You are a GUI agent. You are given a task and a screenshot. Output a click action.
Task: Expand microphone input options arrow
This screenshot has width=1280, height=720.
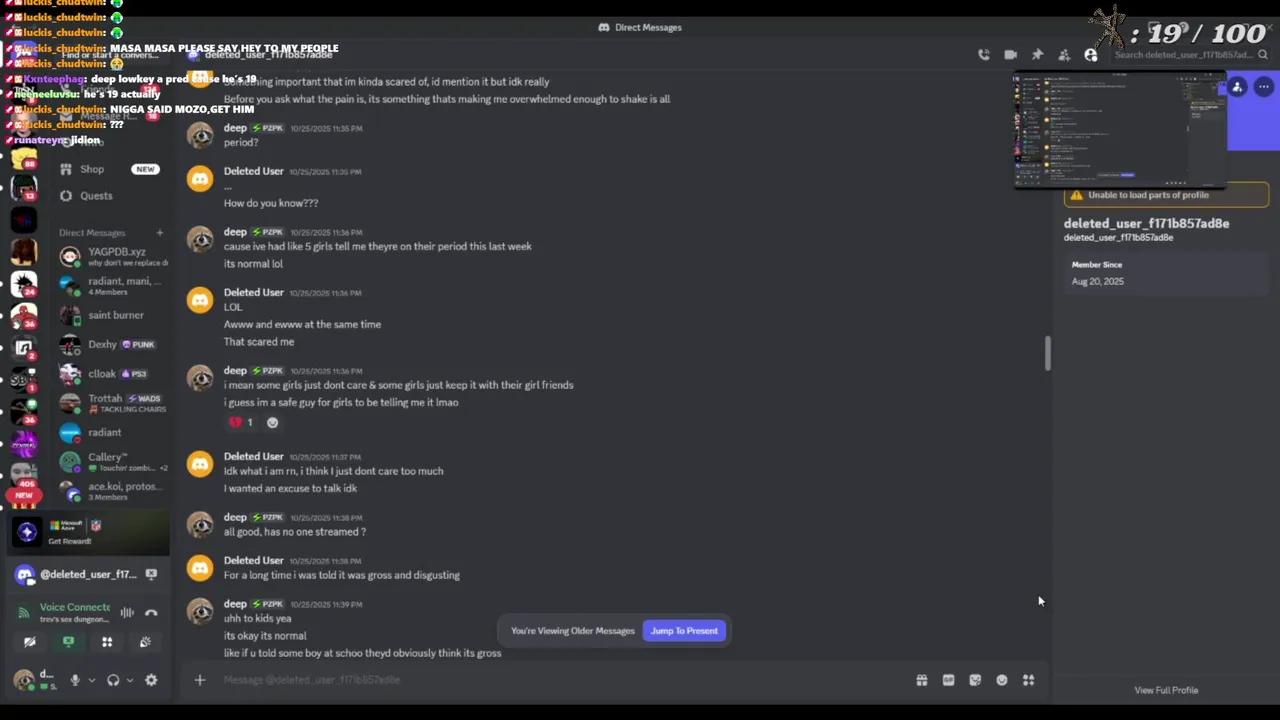click(91, 680)
